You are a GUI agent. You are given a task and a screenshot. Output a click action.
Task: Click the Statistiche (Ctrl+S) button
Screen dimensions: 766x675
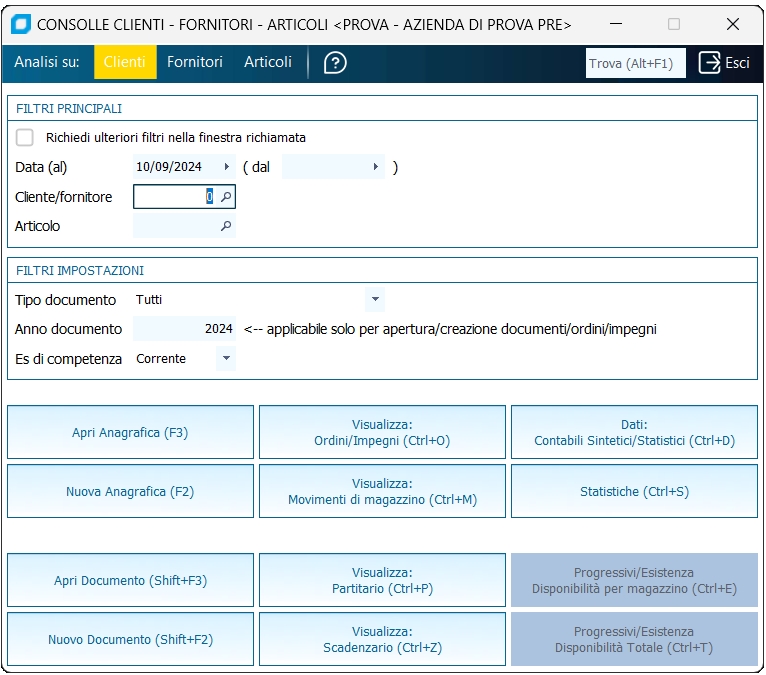pyautogui.click(x=634, y=492)
